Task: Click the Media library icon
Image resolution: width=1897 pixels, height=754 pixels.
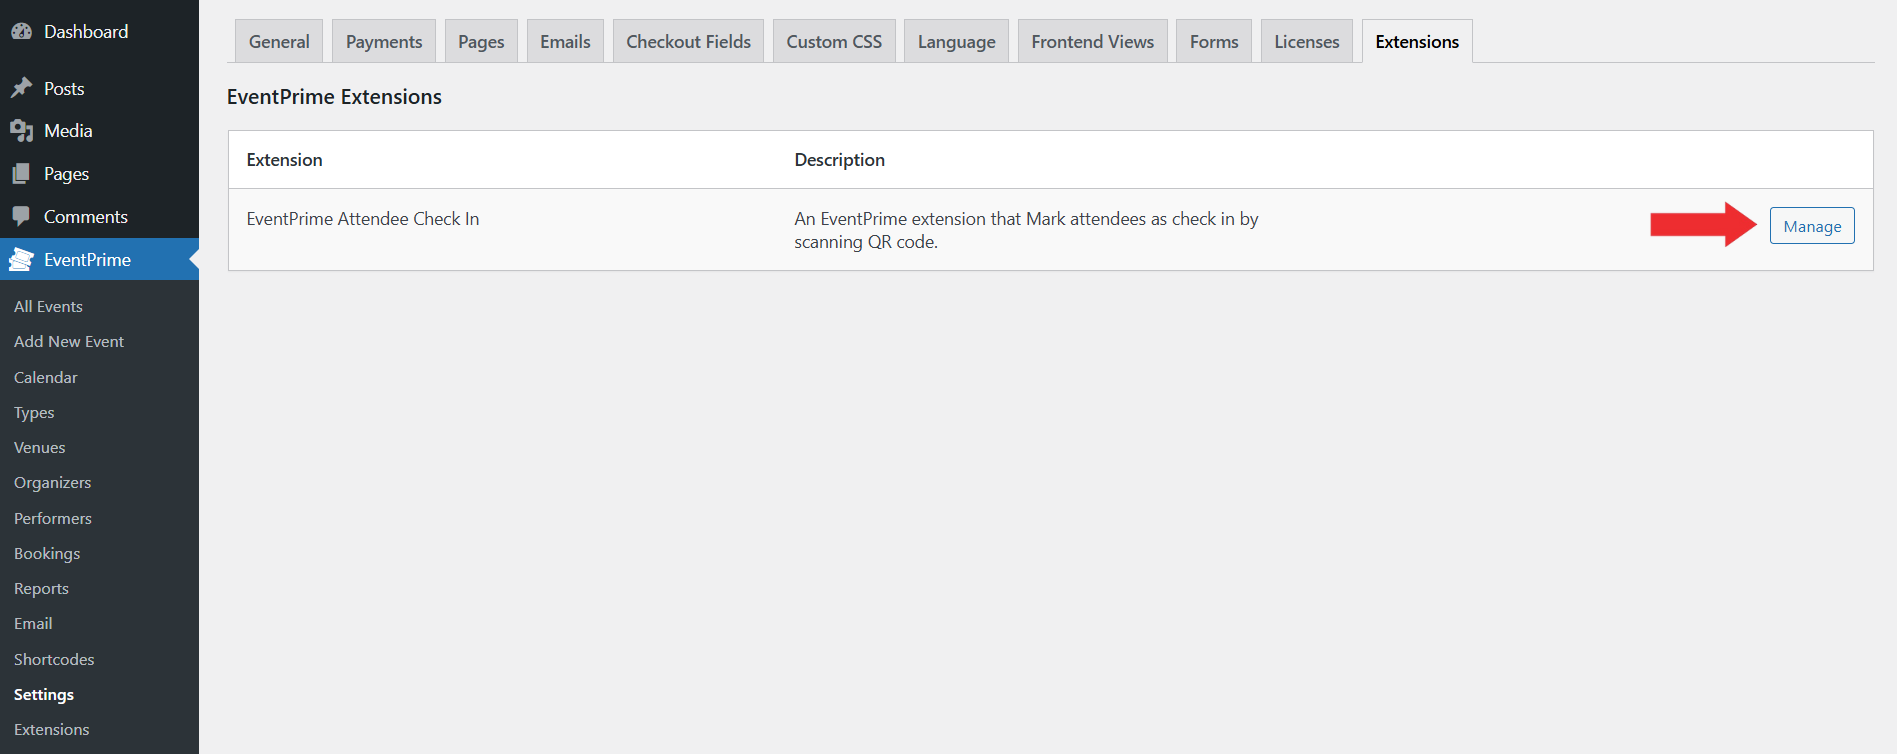Action: tap(21, 131)
